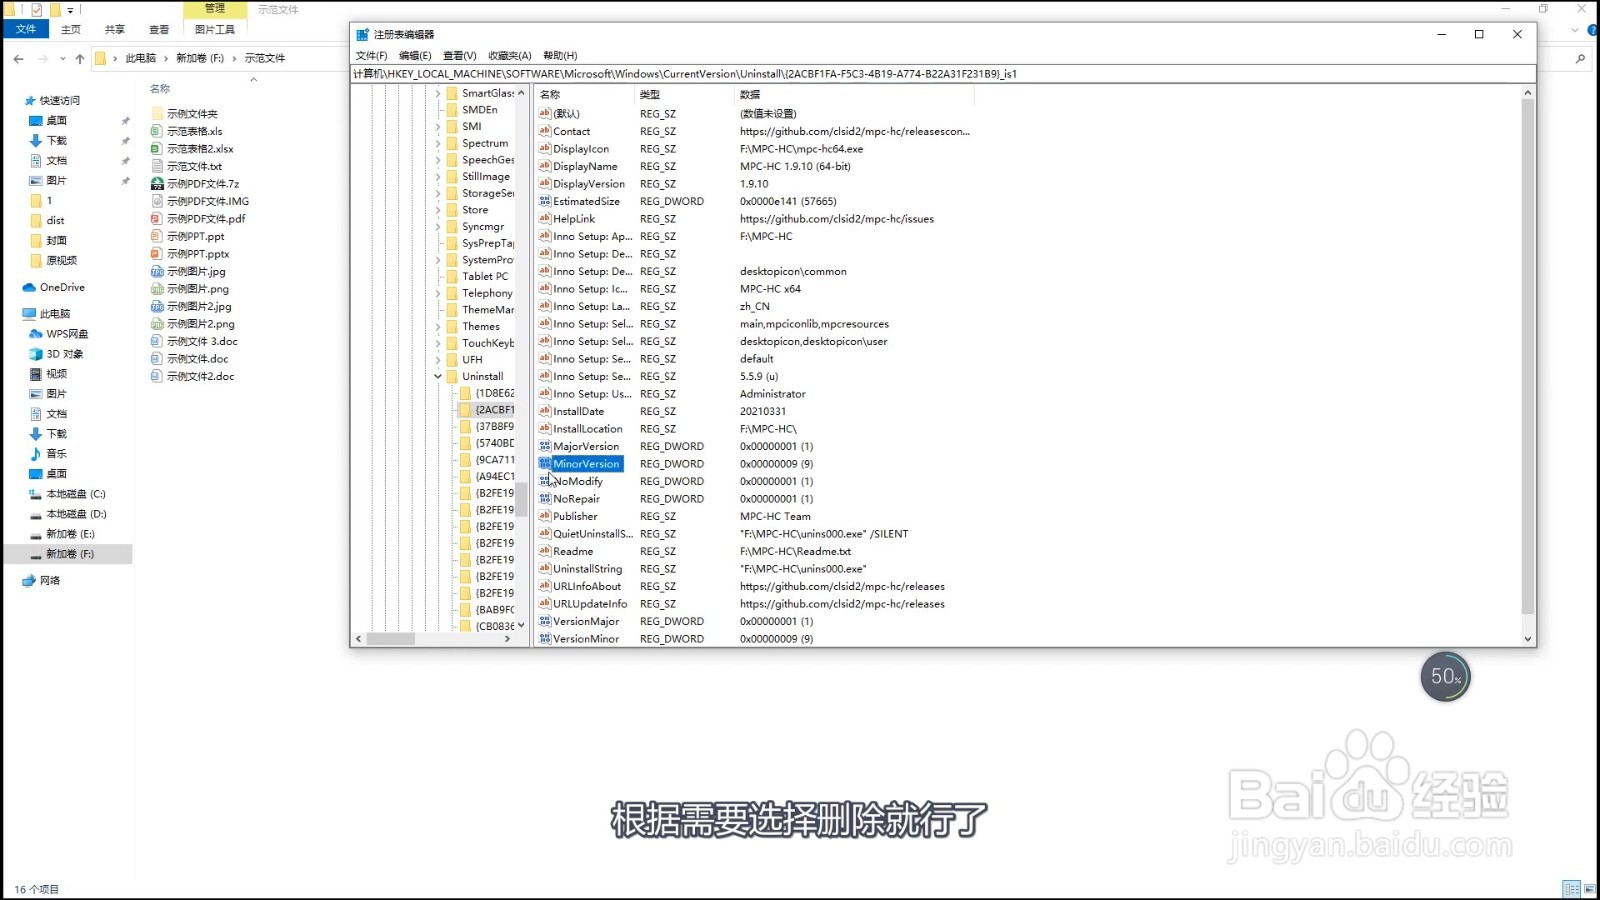Expand the Syncmgr registry key
This screenshot has width=1600, height=900.
tap(438, 227)
